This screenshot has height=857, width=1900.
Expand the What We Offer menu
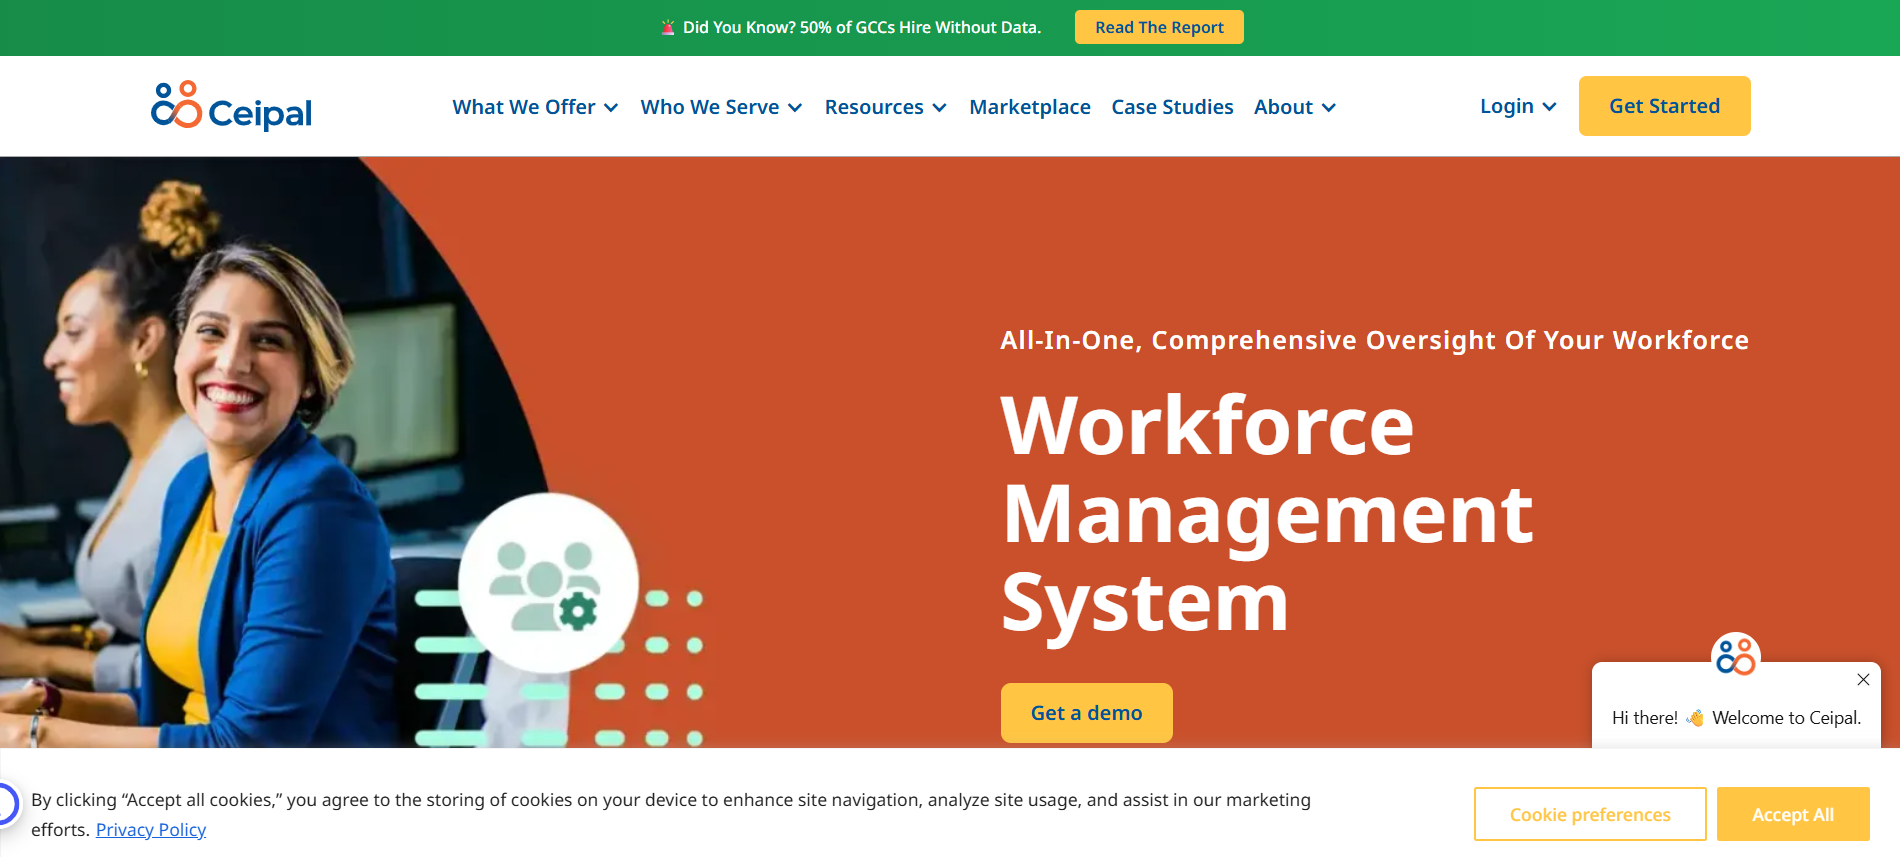point(535,107)
